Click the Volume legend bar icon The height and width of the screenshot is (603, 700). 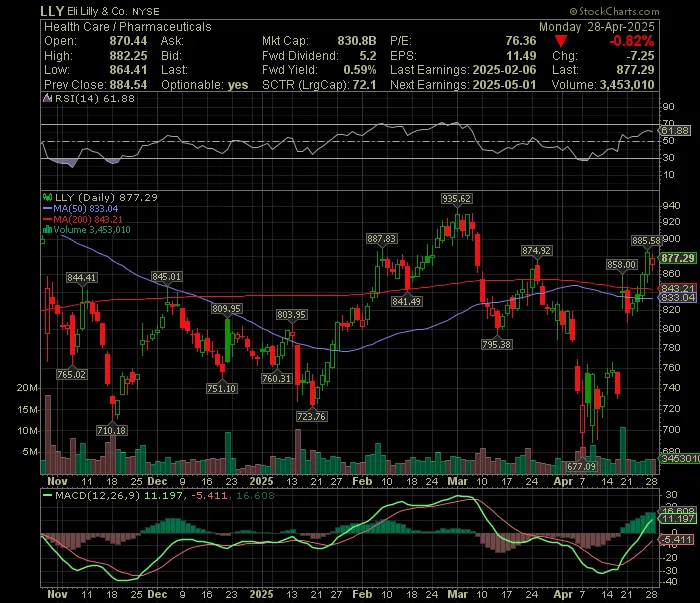(47, 230)
